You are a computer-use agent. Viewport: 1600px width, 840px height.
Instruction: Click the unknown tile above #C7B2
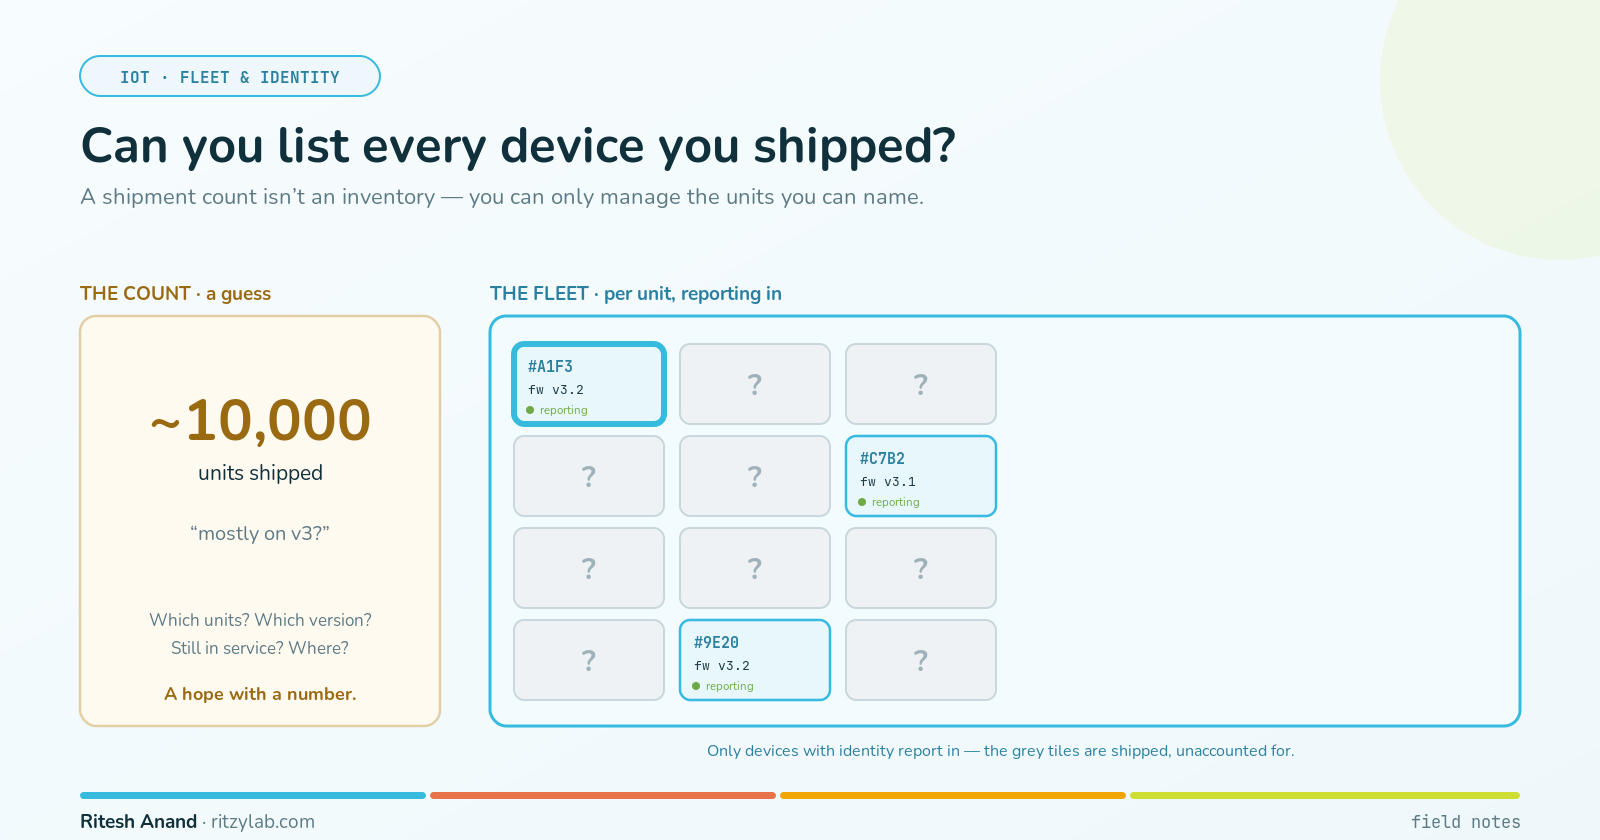(921, 384)
